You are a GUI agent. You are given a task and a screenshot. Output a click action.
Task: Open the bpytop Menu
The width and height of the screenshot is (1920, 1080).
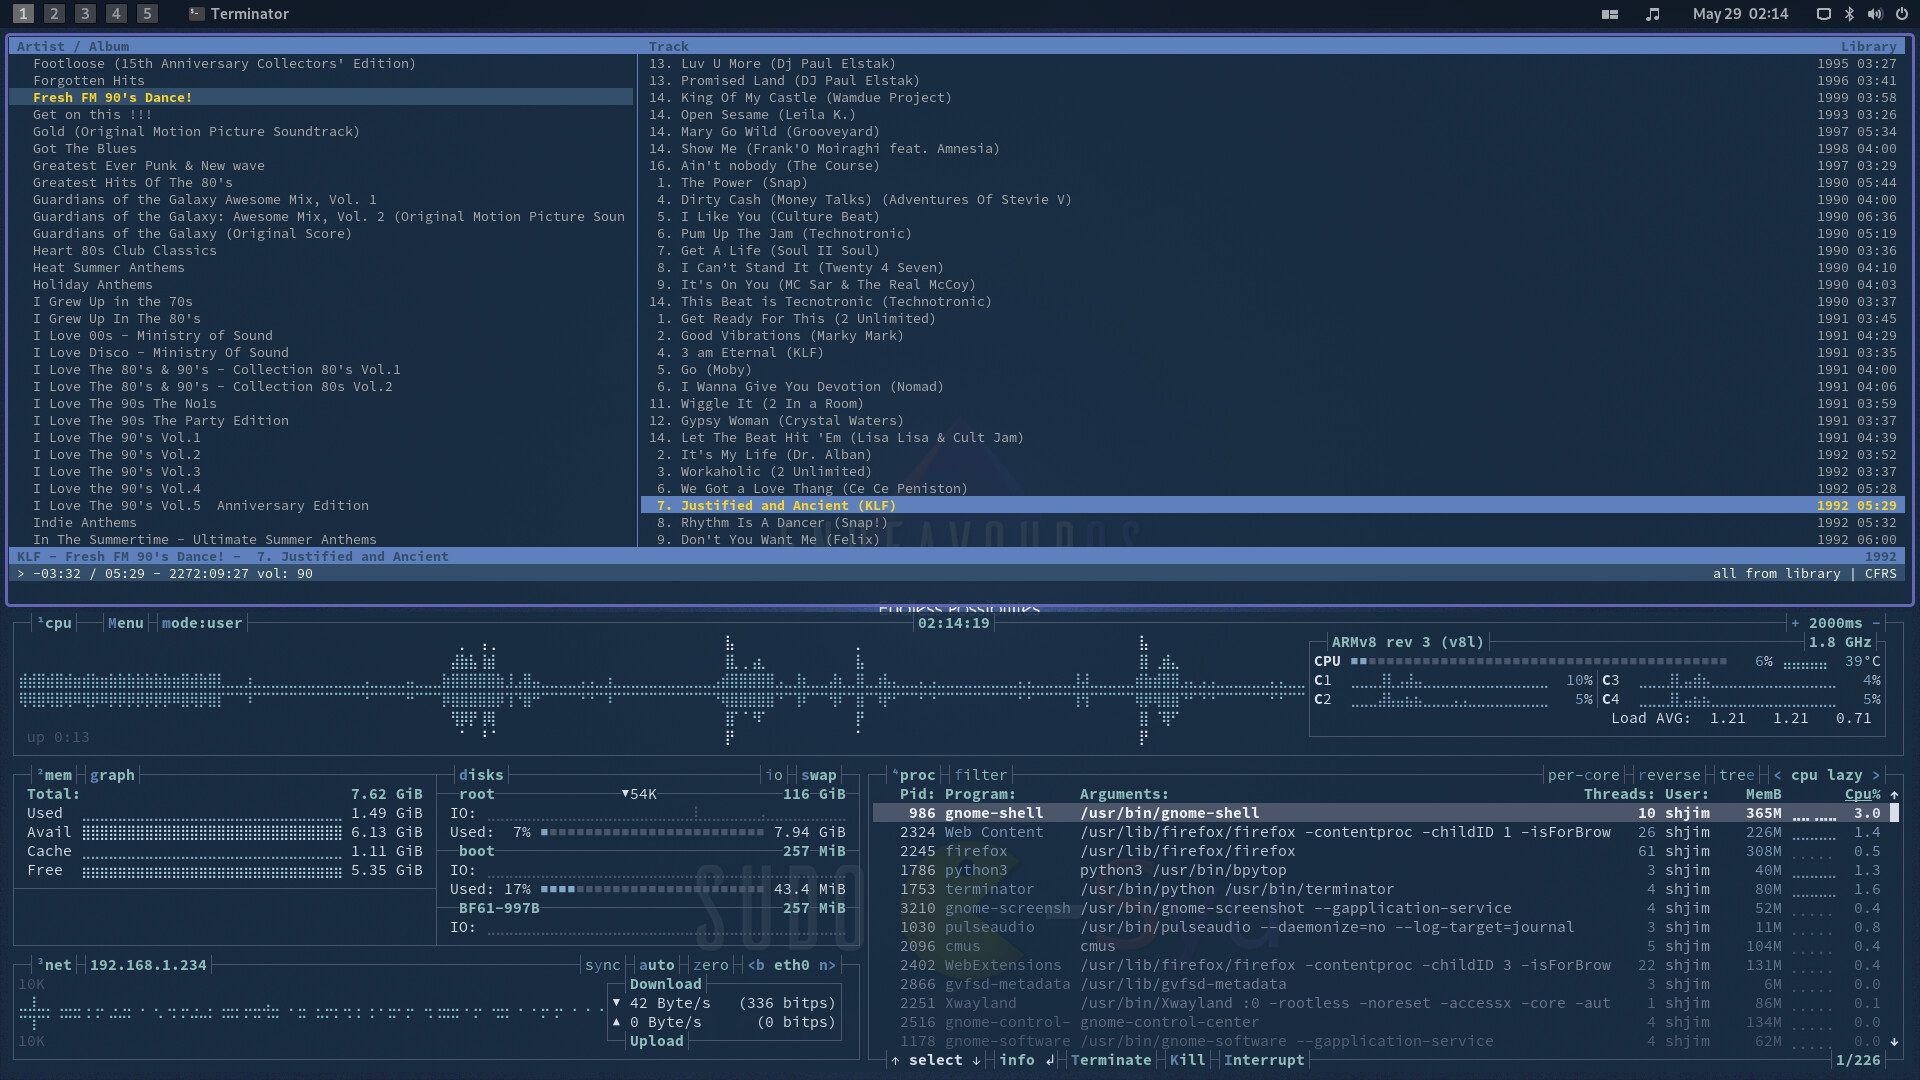tap(125, 623)
